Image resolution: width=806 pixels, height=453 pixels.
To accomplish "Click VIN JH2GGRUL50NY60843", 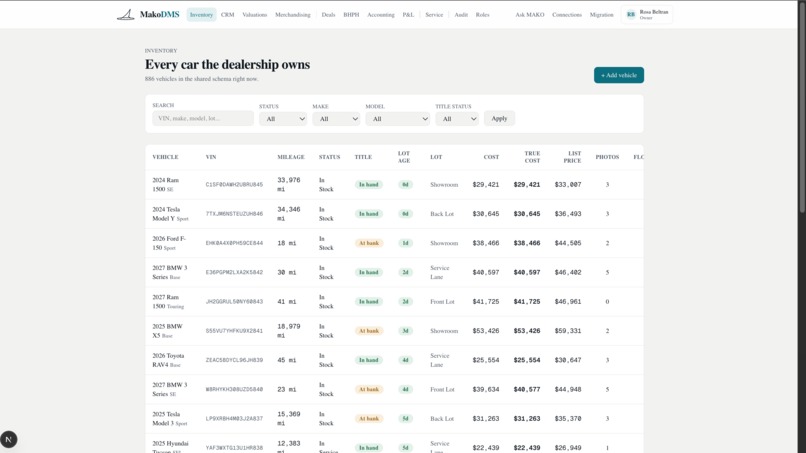I will coord(234,302).
